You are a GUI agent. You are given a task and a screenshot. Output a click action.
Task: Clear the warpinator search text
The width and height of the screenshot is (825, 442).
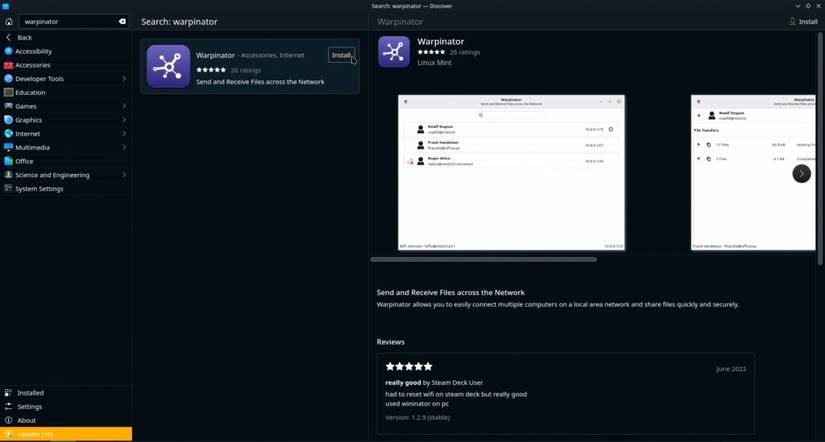[x=122, y=21]
